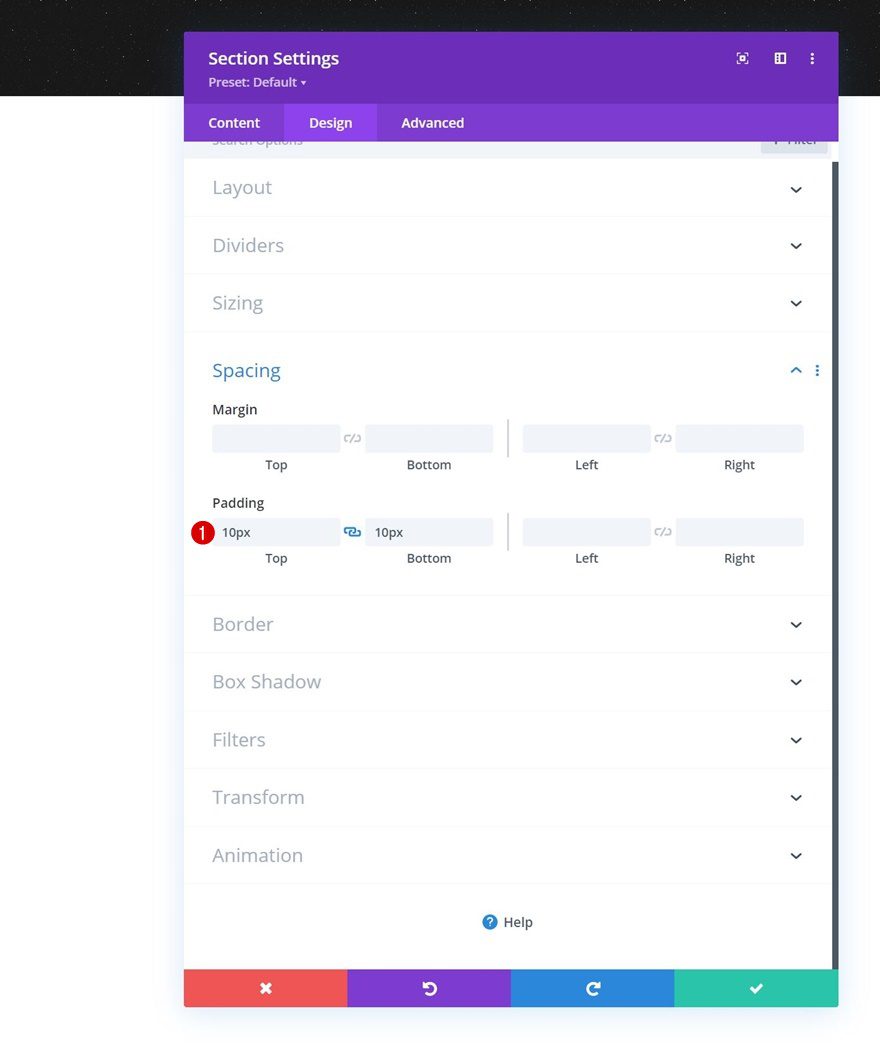Viewport: 880px width, 1050px height.
Task: Switch to the Advanced tab
Action: 432,122
